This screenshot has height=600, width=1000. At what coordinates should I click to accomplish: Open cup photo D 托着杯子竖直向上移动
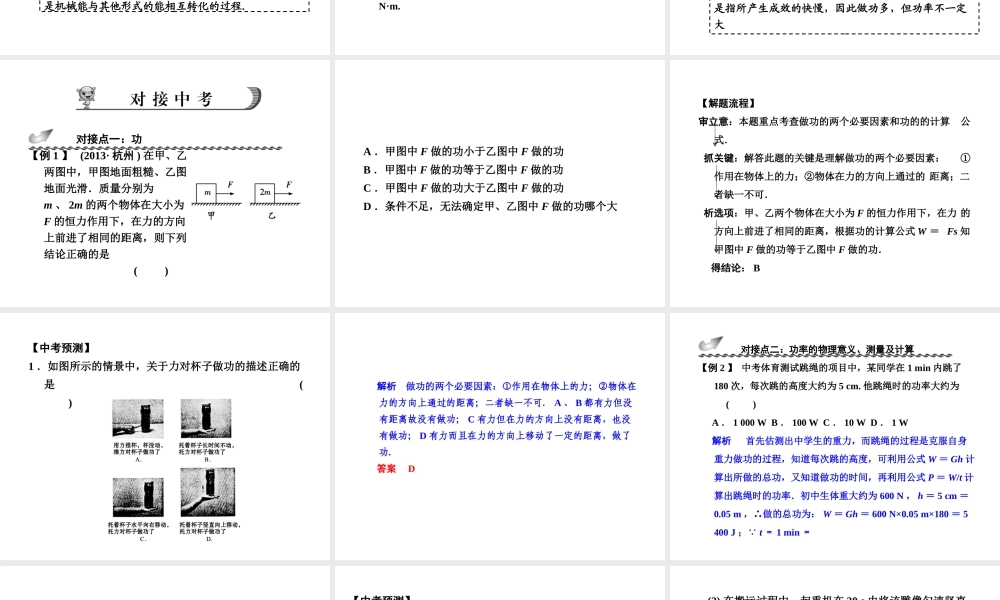[x=207, y=492]
